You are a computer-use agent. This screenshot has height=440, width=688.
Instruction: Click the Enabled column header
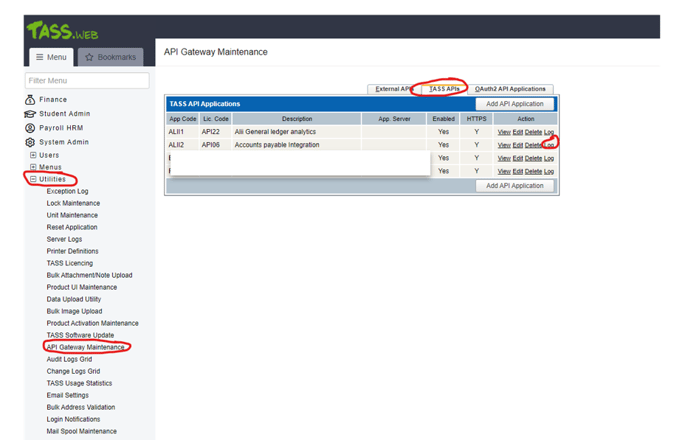[443, 119]
